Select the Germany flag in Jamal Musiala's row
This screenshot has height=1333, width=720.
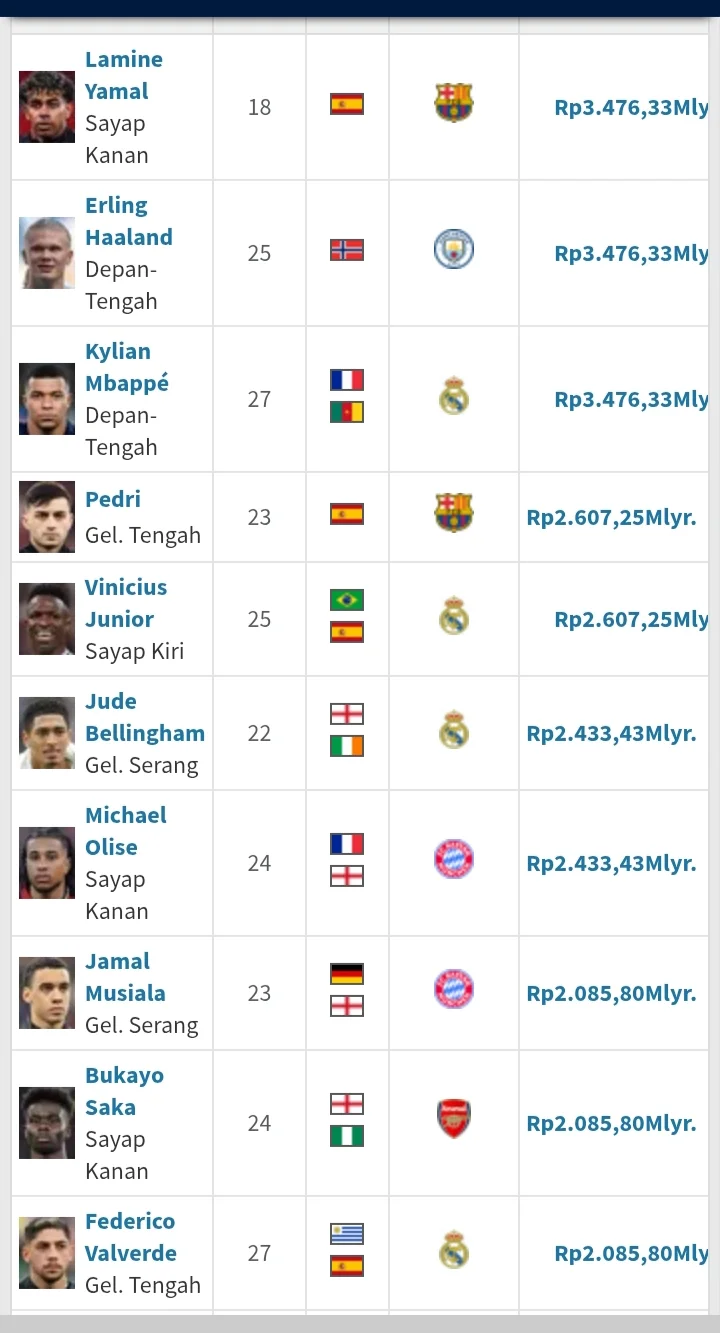click(x=347, y=974)
